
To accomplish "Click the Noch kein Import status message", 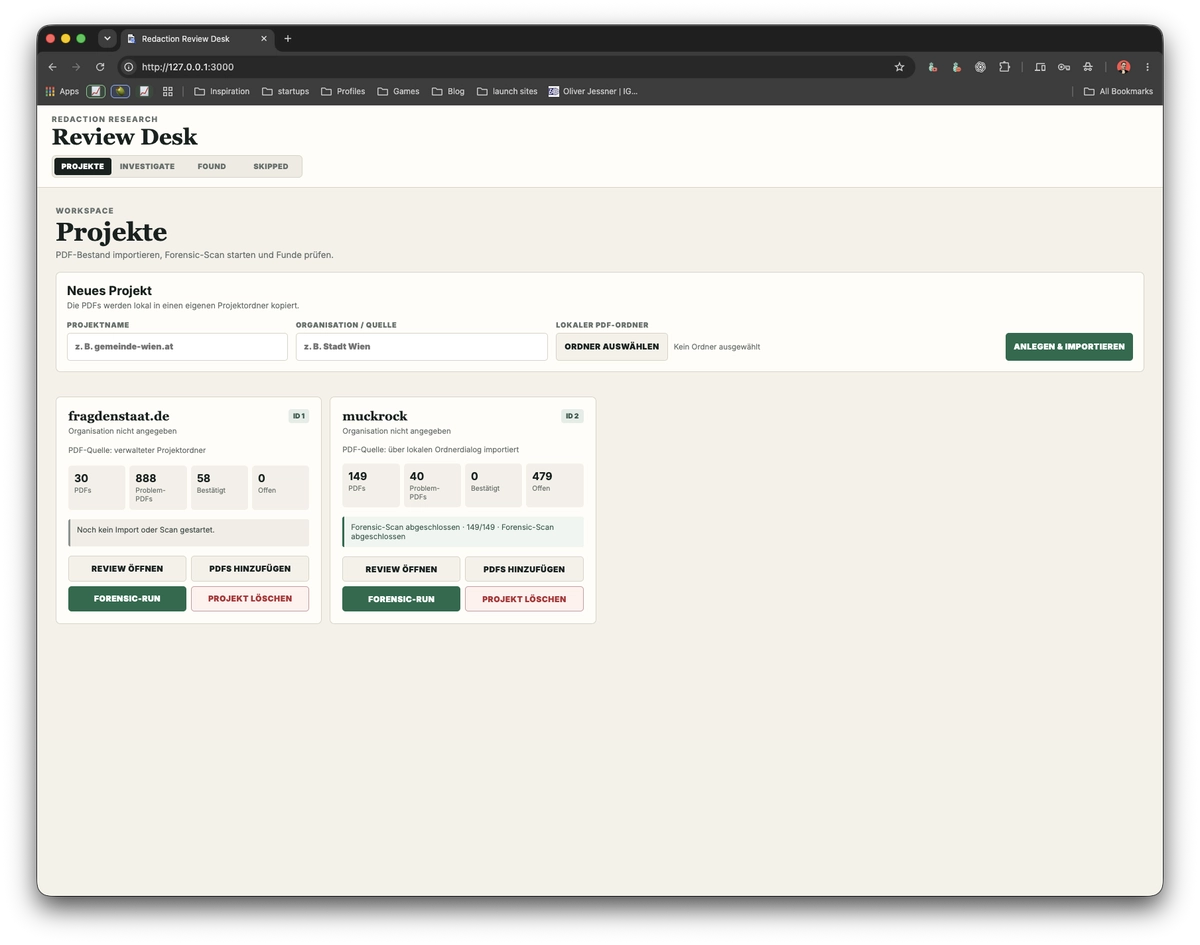I will (x=188, y=532).
